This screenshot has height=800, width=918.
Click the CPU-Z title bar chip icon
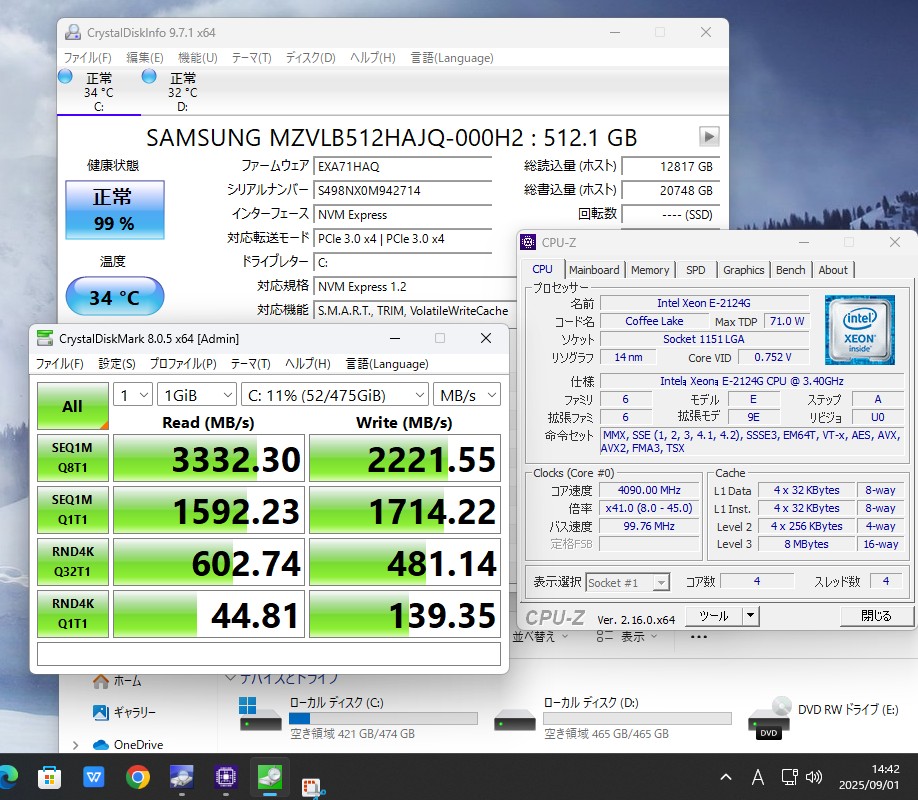click(x=528, y=242)
